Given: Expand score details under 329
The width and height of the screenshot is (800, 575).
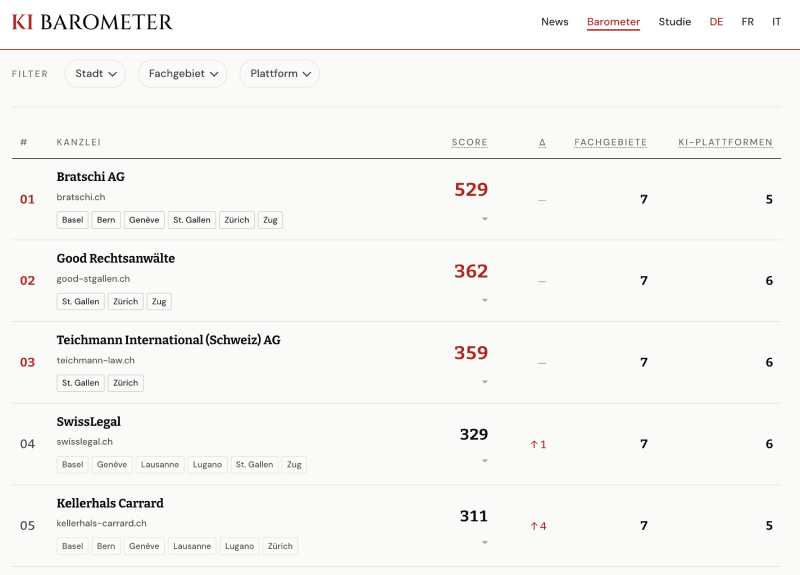Looking at the screenshot, I should click(x=485, y=461).
